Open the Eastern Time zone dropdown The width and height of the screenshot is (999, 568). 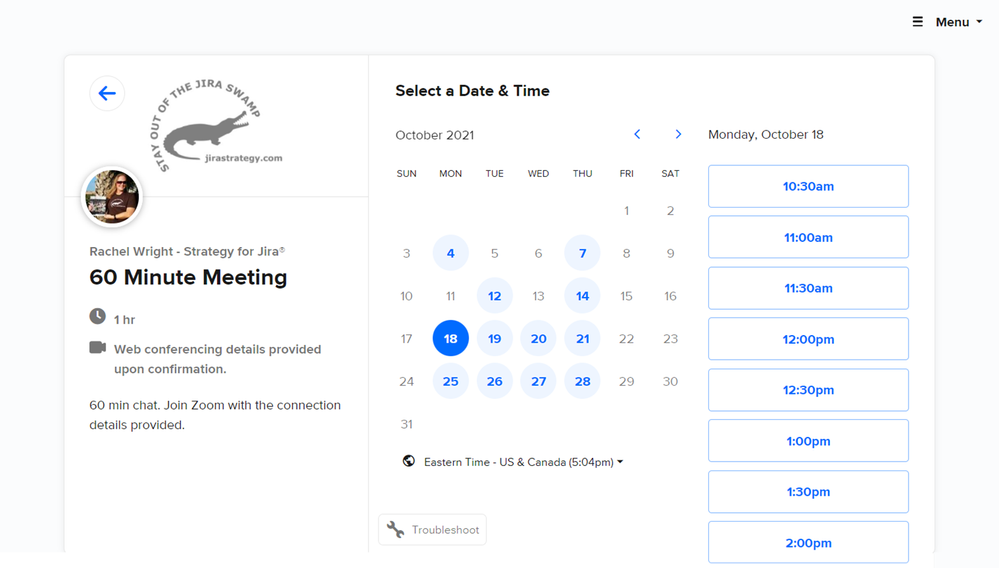coord(523,462)
